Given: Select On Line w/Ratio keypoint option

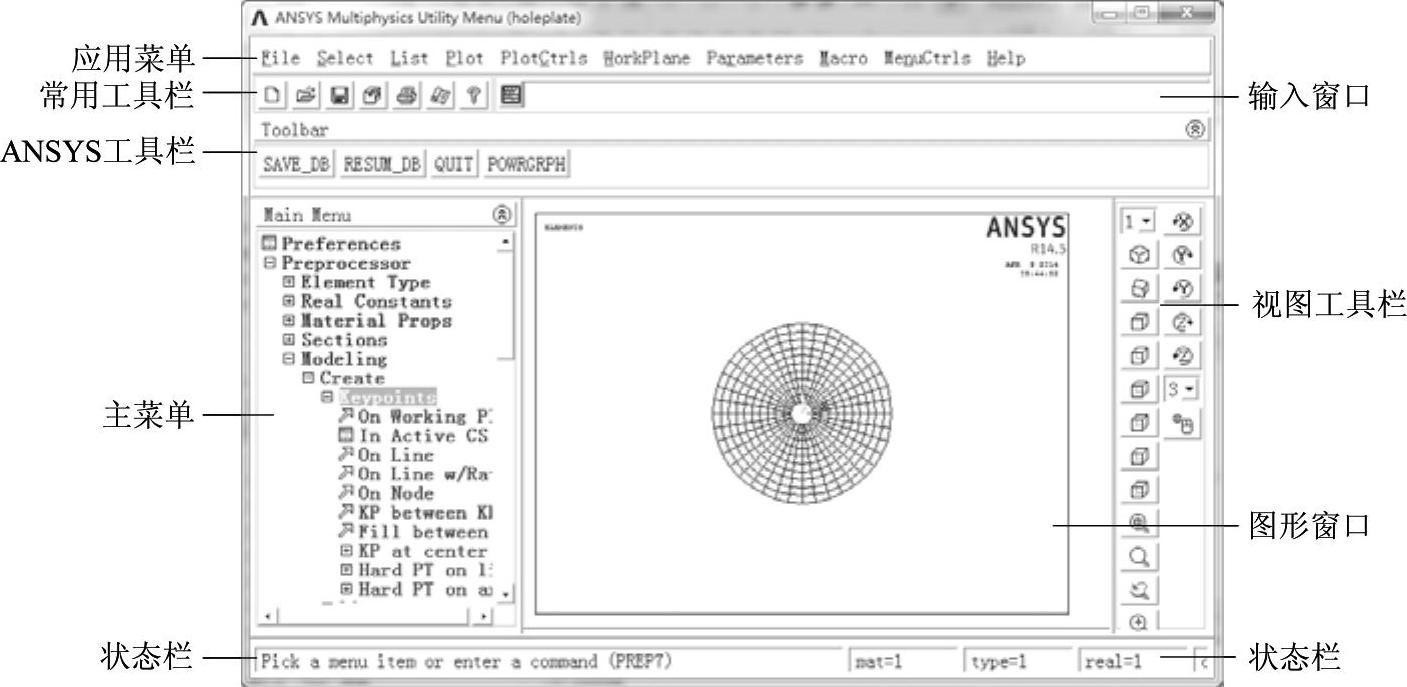Looking at the screenshot, I should [416, 474].
